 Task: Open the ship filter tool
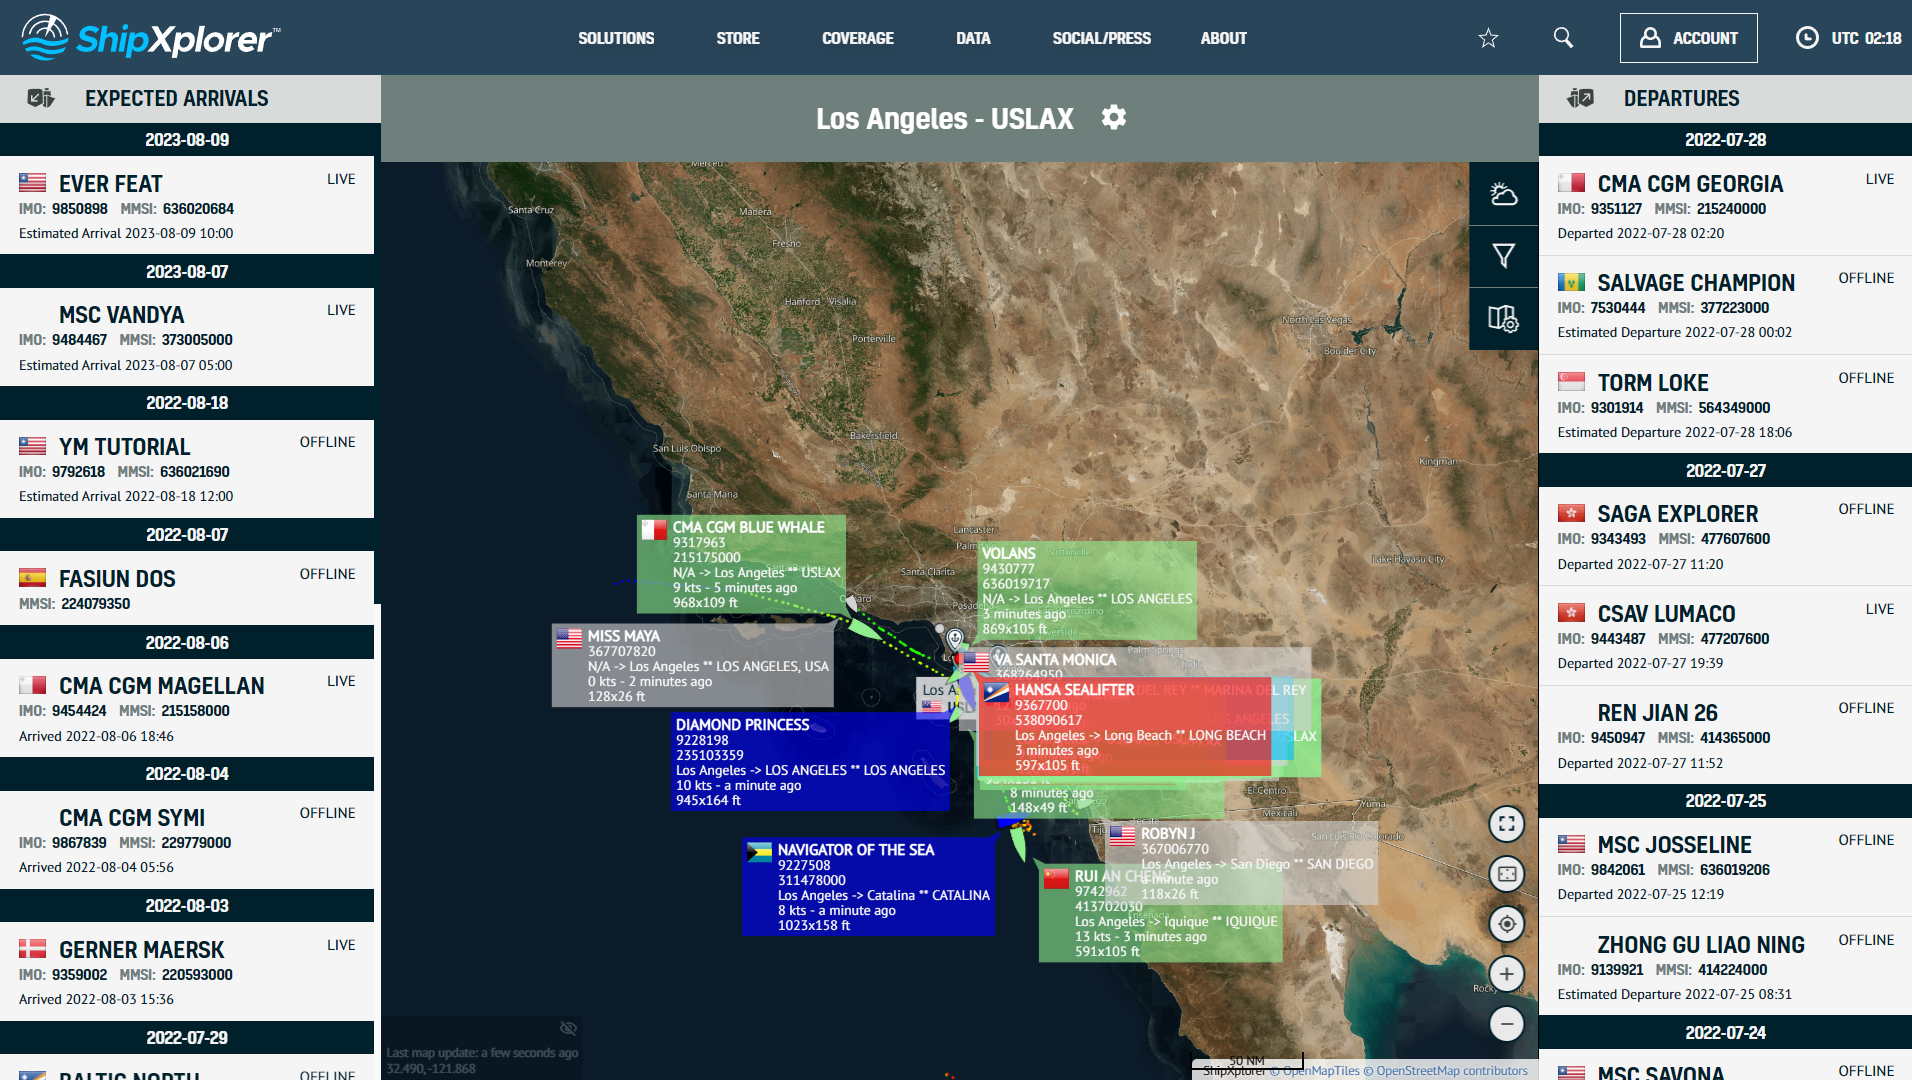coord(1503,256)
